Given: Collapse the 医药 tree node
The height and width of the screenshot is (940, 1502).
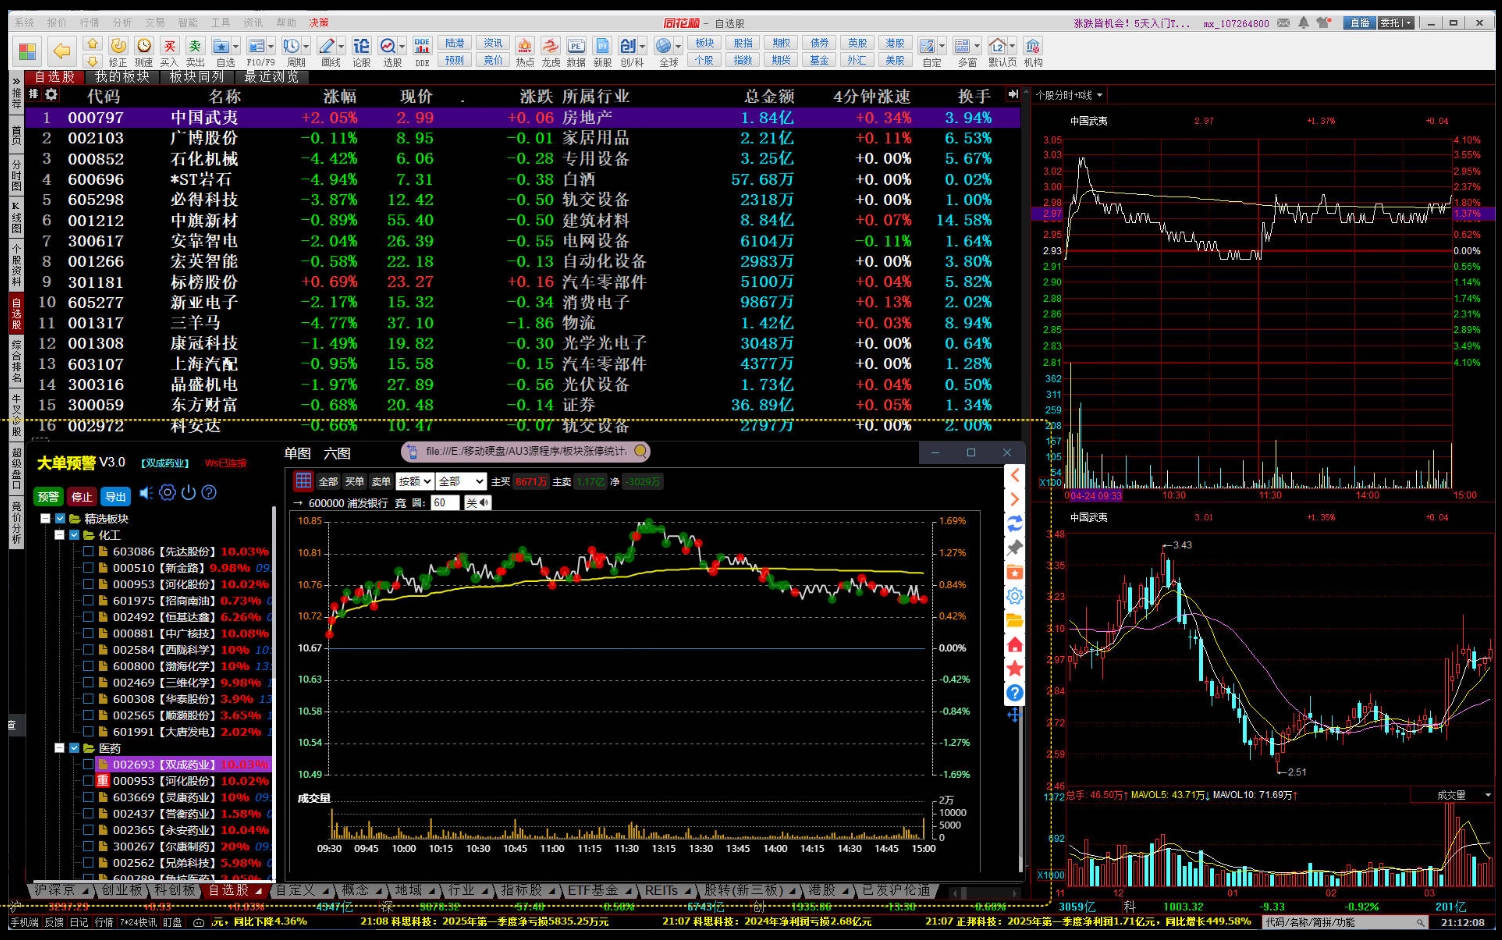Looking at the screenshot, I should [x=59, y=748].
